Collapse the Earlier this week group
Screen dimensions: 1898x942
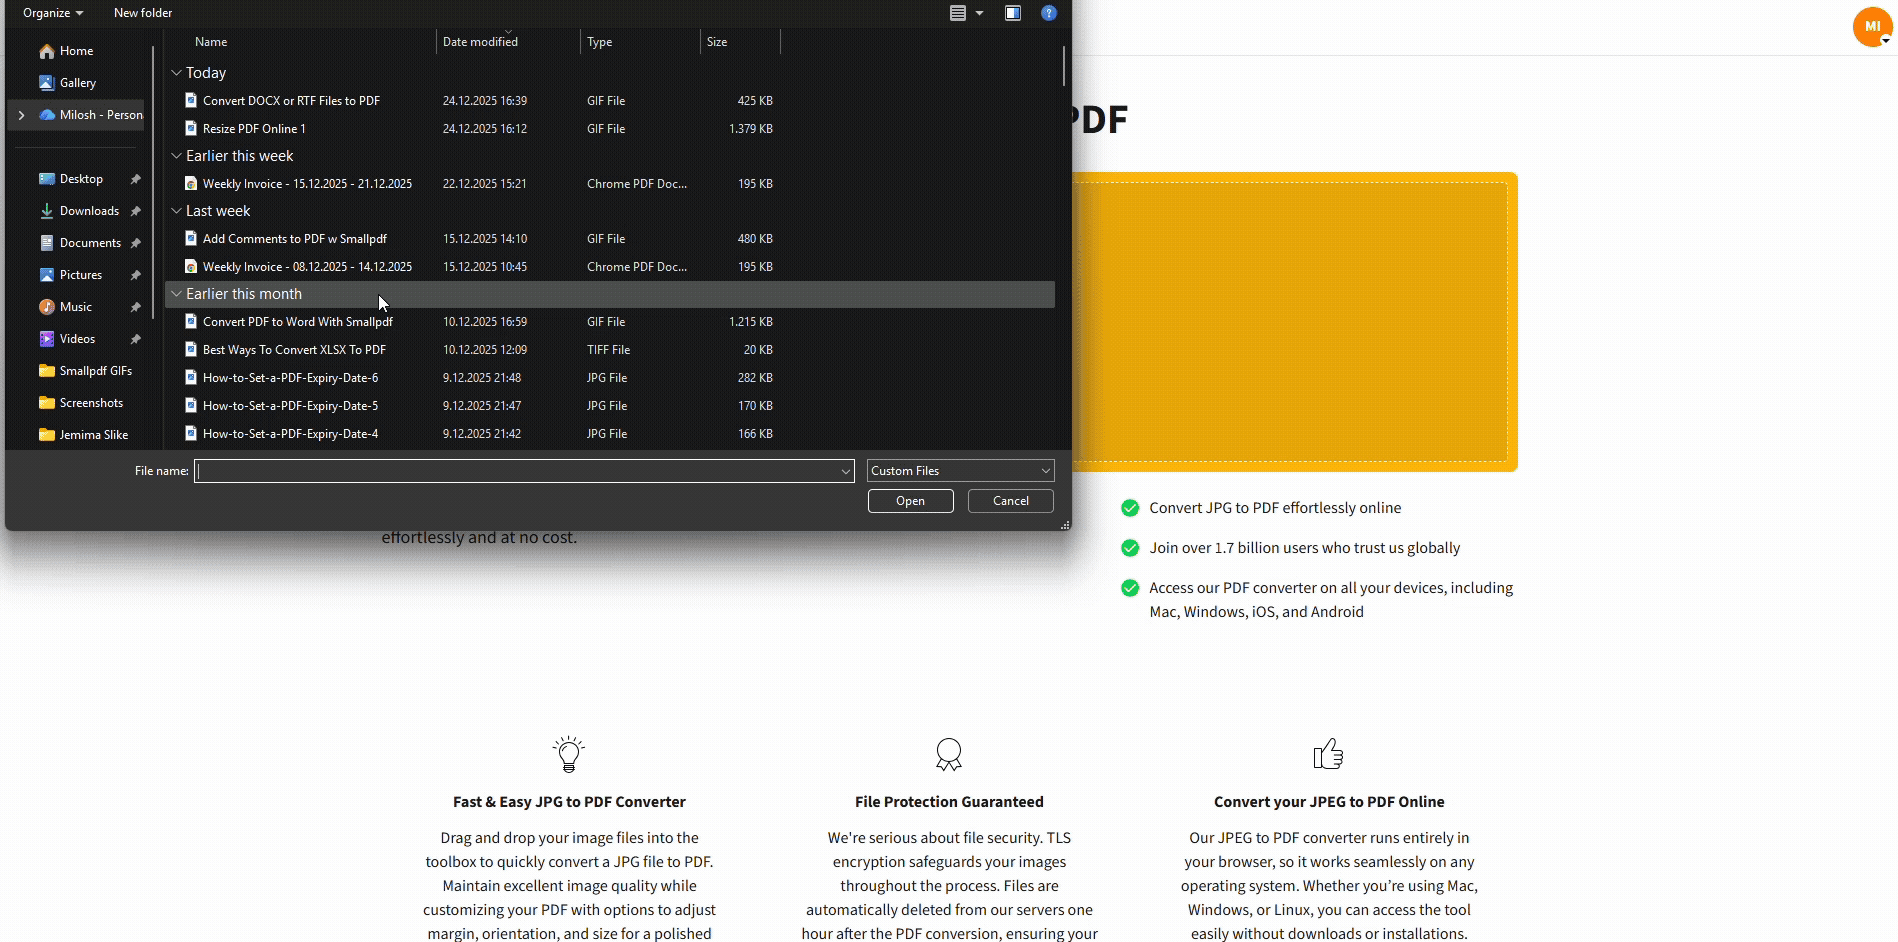coord(176,156)
